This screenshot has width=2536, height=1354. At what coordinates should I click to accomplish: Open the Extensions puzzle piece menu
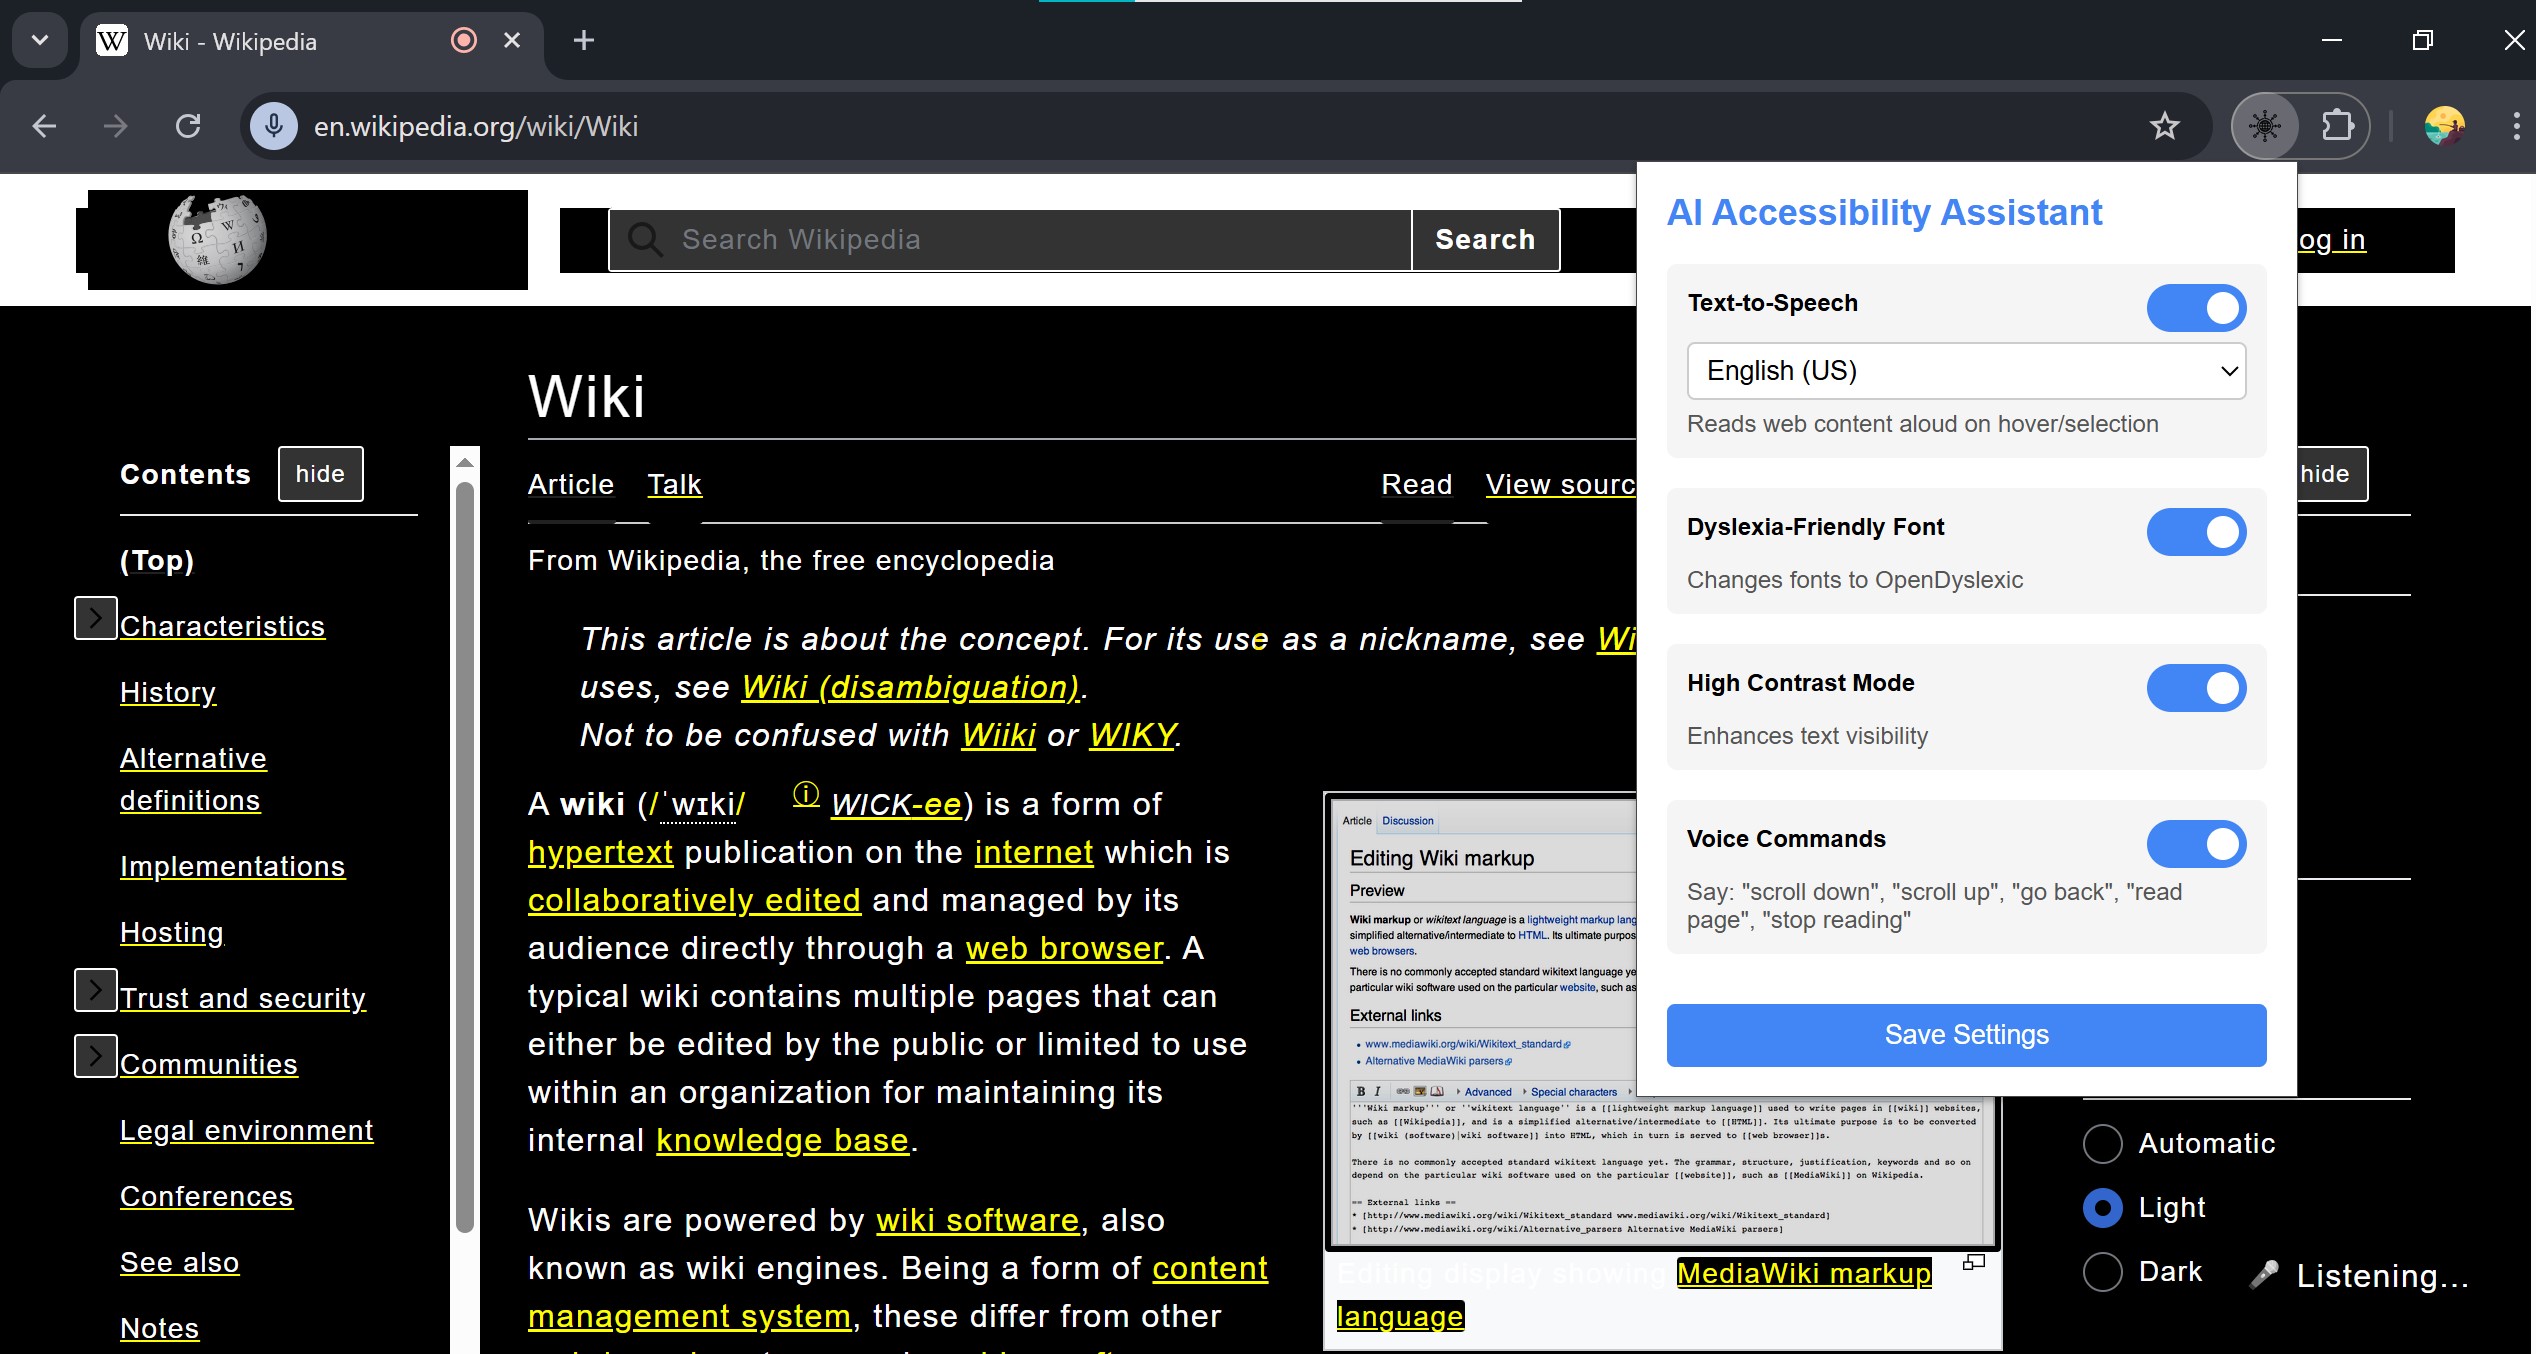tap(2337, 127)
